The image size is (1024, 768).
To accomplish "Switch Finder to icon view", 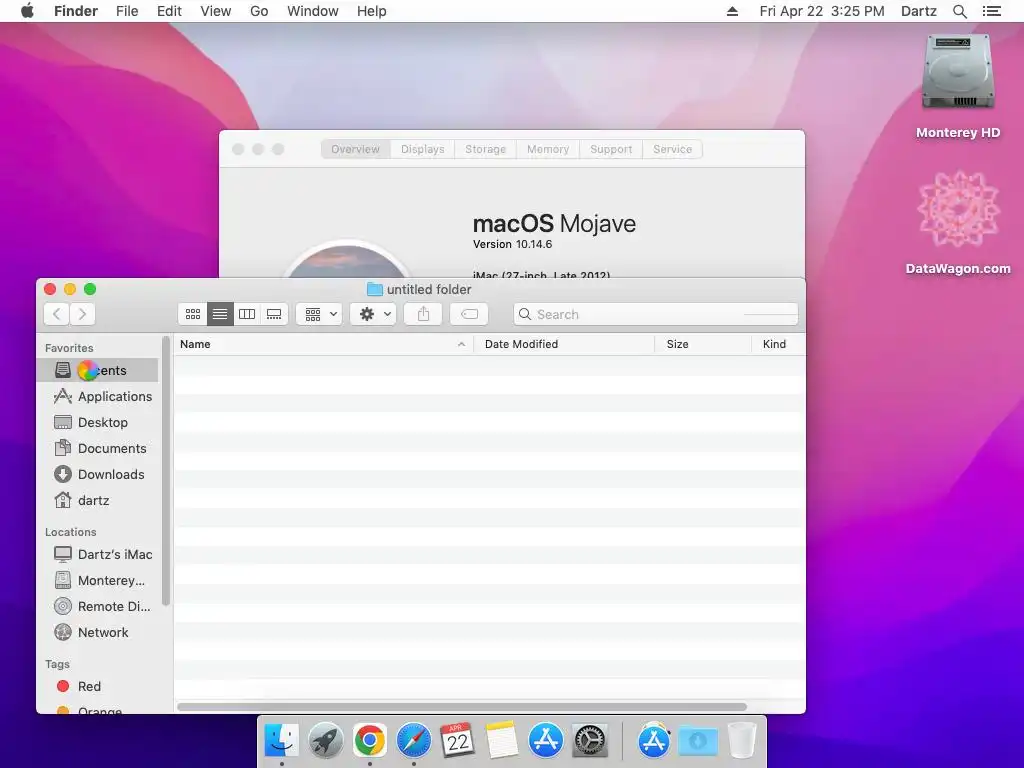I will pos(193,314).
